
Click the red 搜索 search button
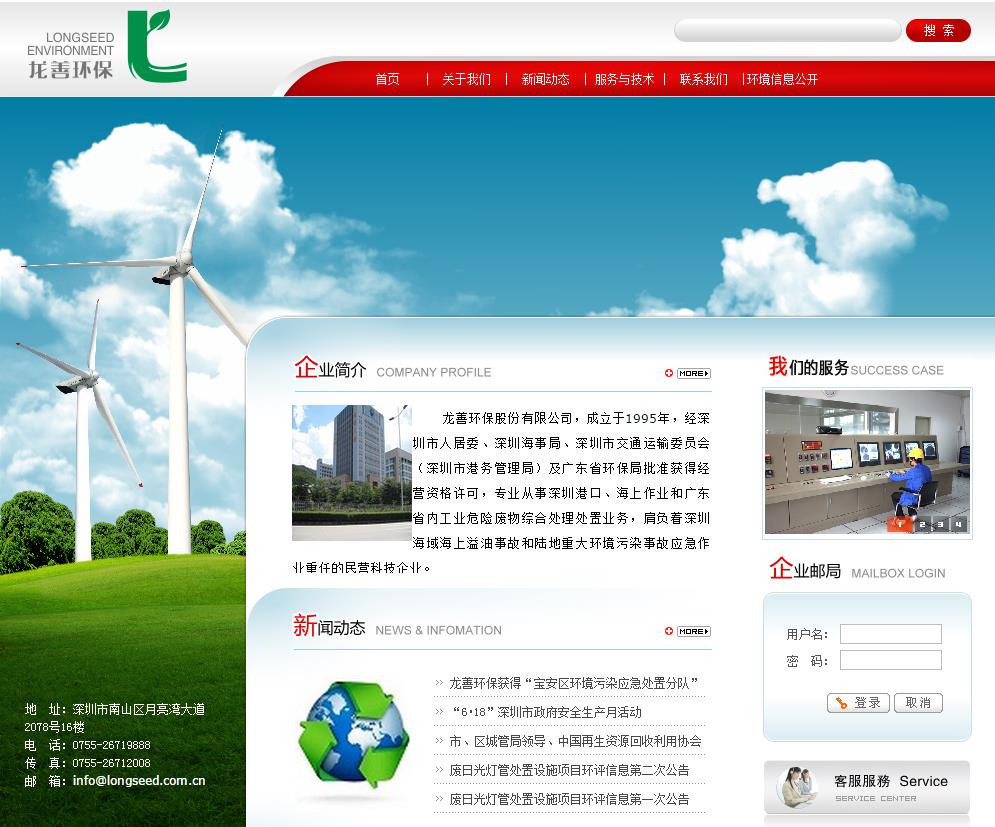[938, 30]
